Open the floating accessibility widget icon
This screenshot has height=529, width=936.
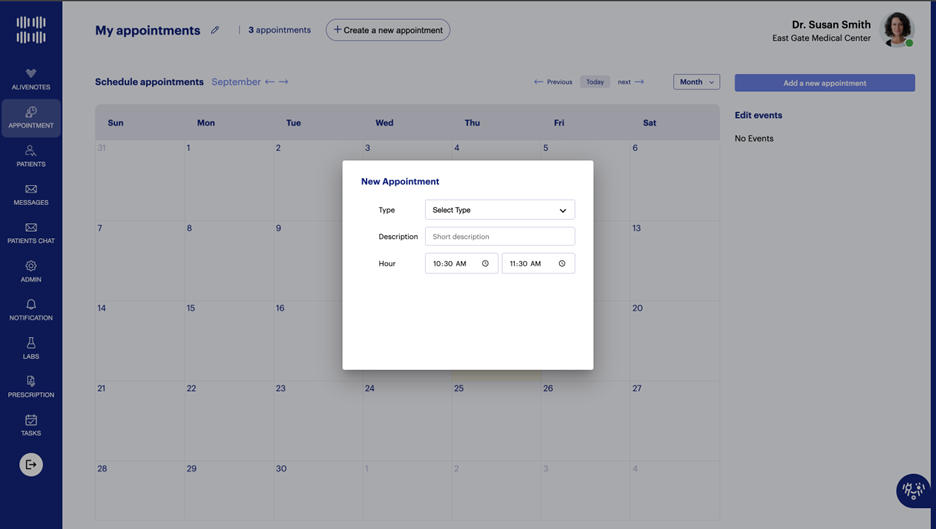click(x=912, y=490)
